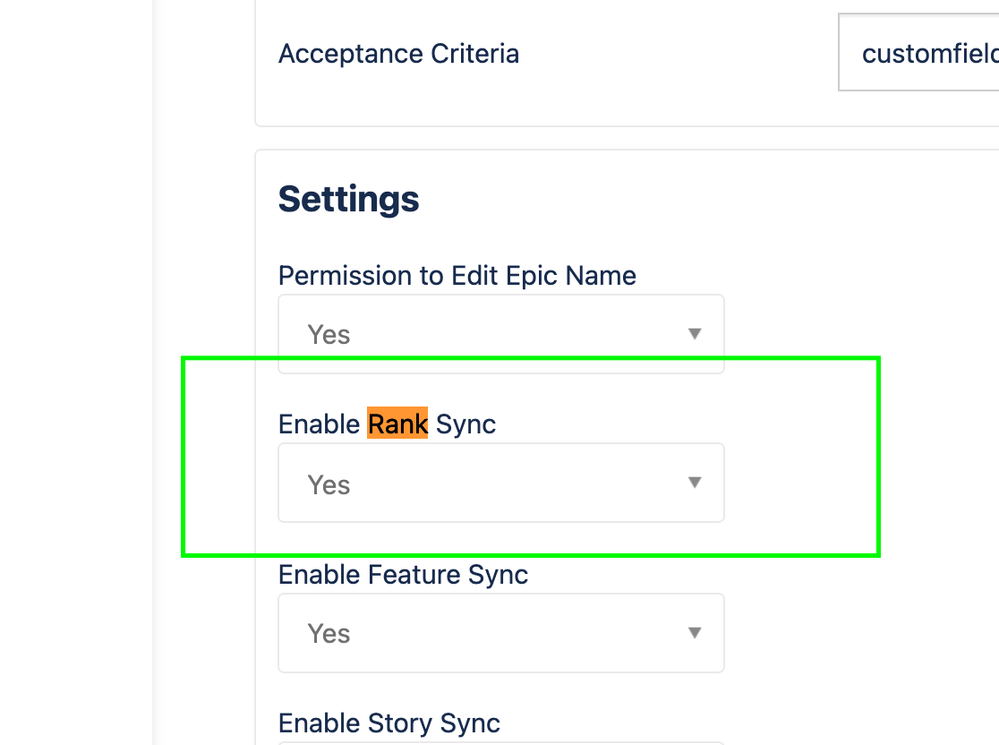Screen dimensions: 999x745
Task: Click the Yes value in Rank Sync
Action: coord(329,485)
